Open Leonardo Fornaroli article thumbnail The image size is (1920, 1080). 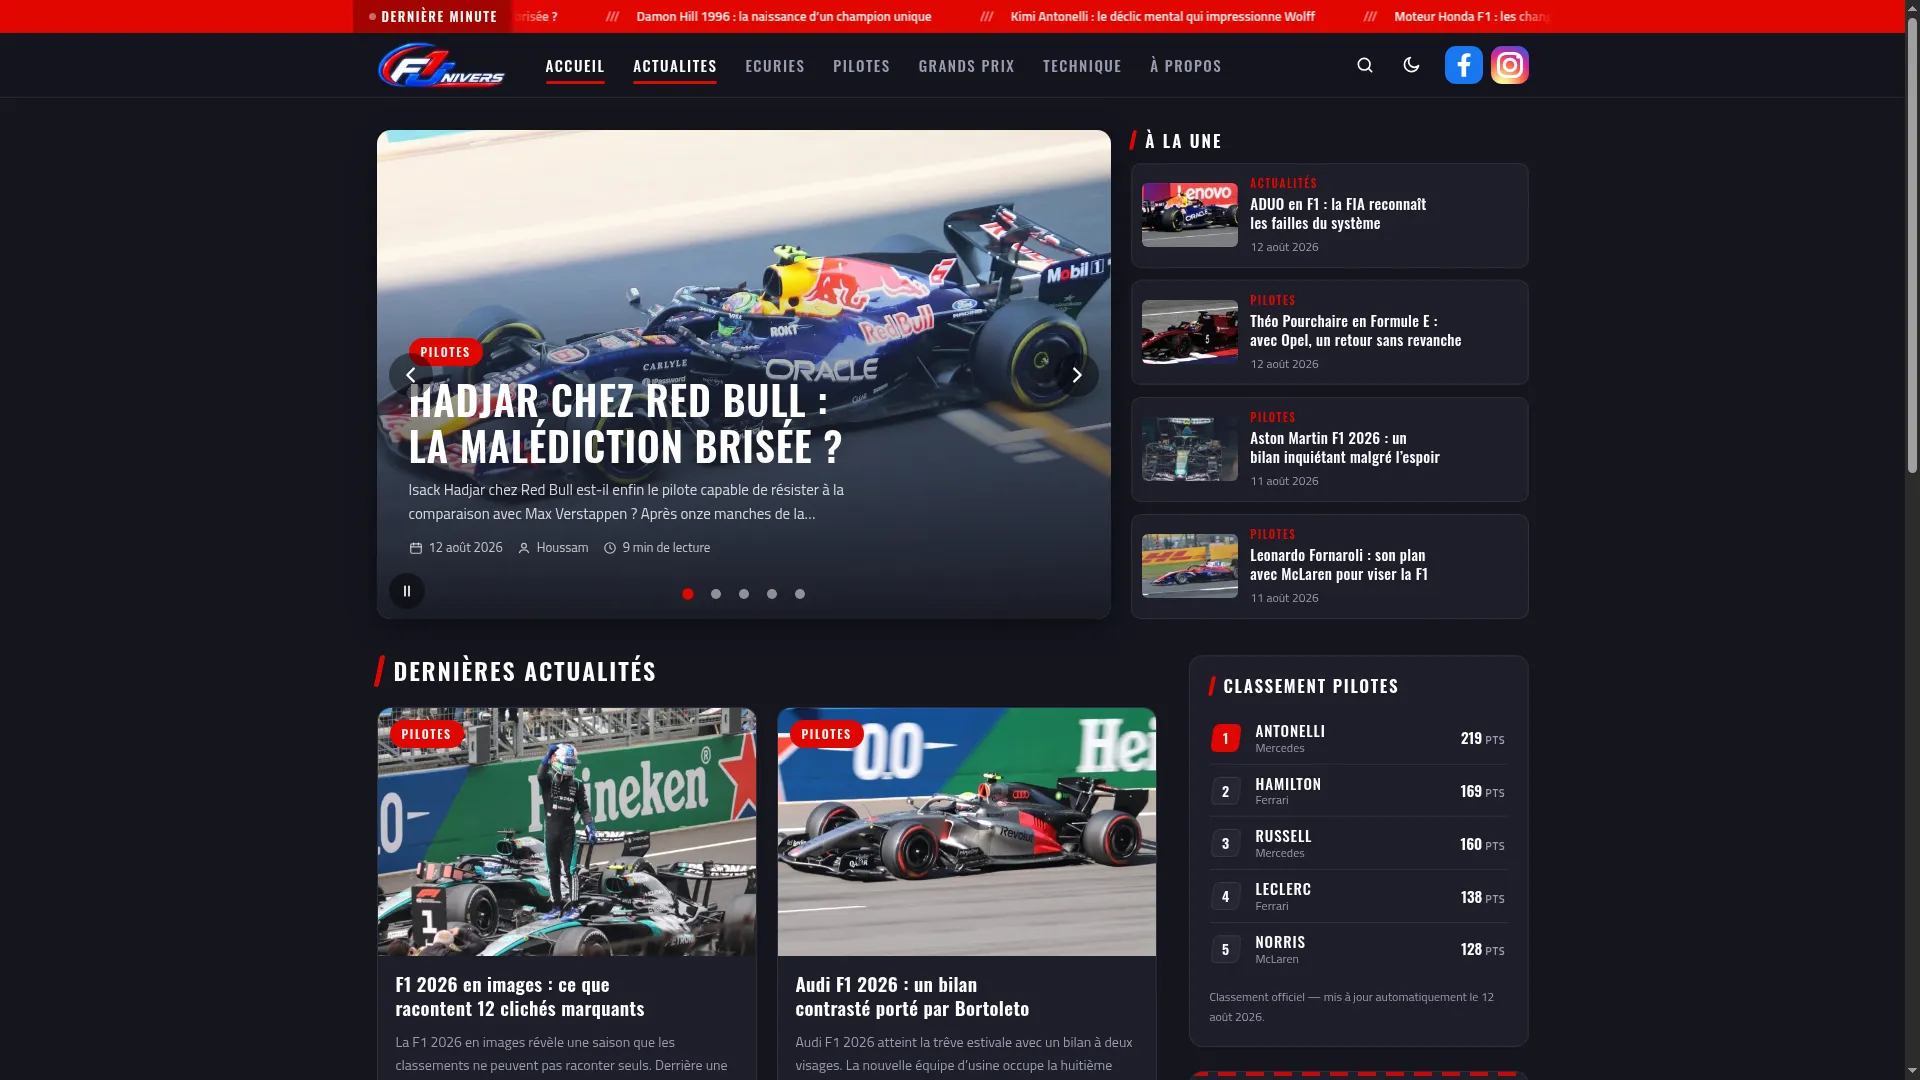pos(1190,566)
